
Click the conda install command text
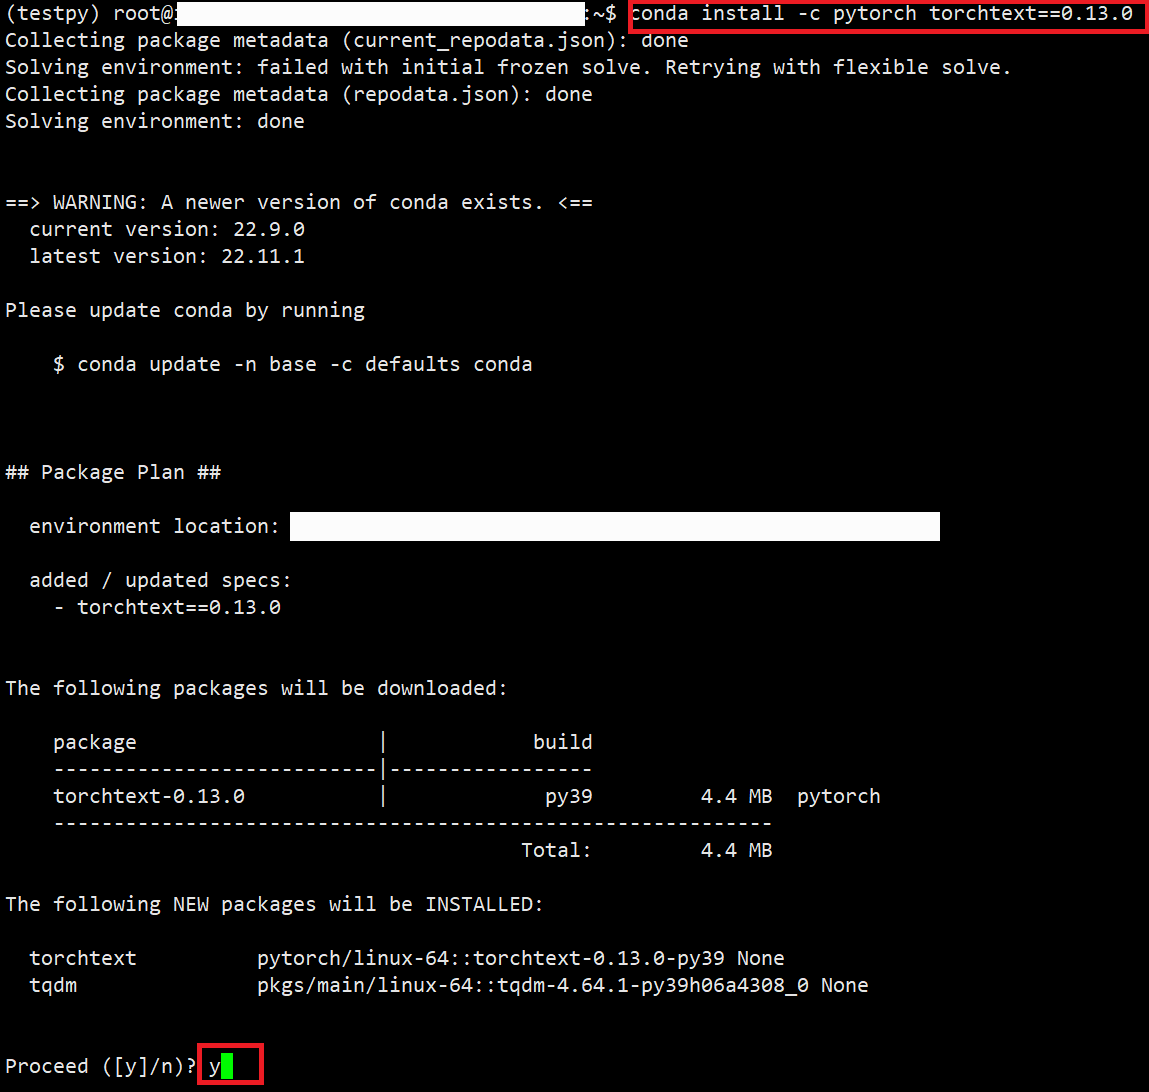(x=882, y=14)
